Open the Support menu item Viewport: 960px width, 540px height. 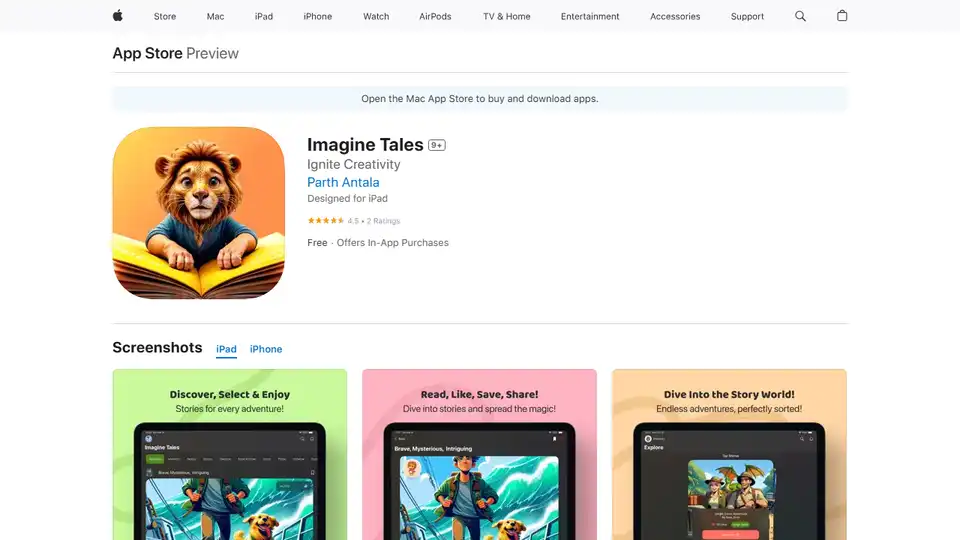tap(747, 17)
